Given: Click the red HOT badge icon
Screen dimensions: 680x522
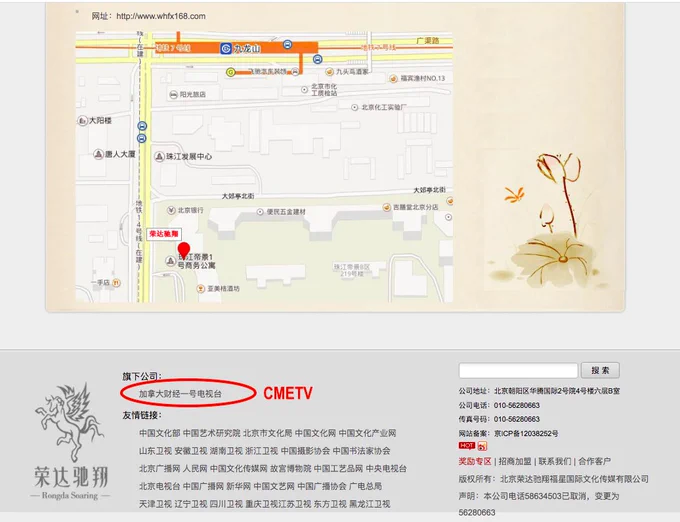Looking at the screenshot, I should coord(467,446).
